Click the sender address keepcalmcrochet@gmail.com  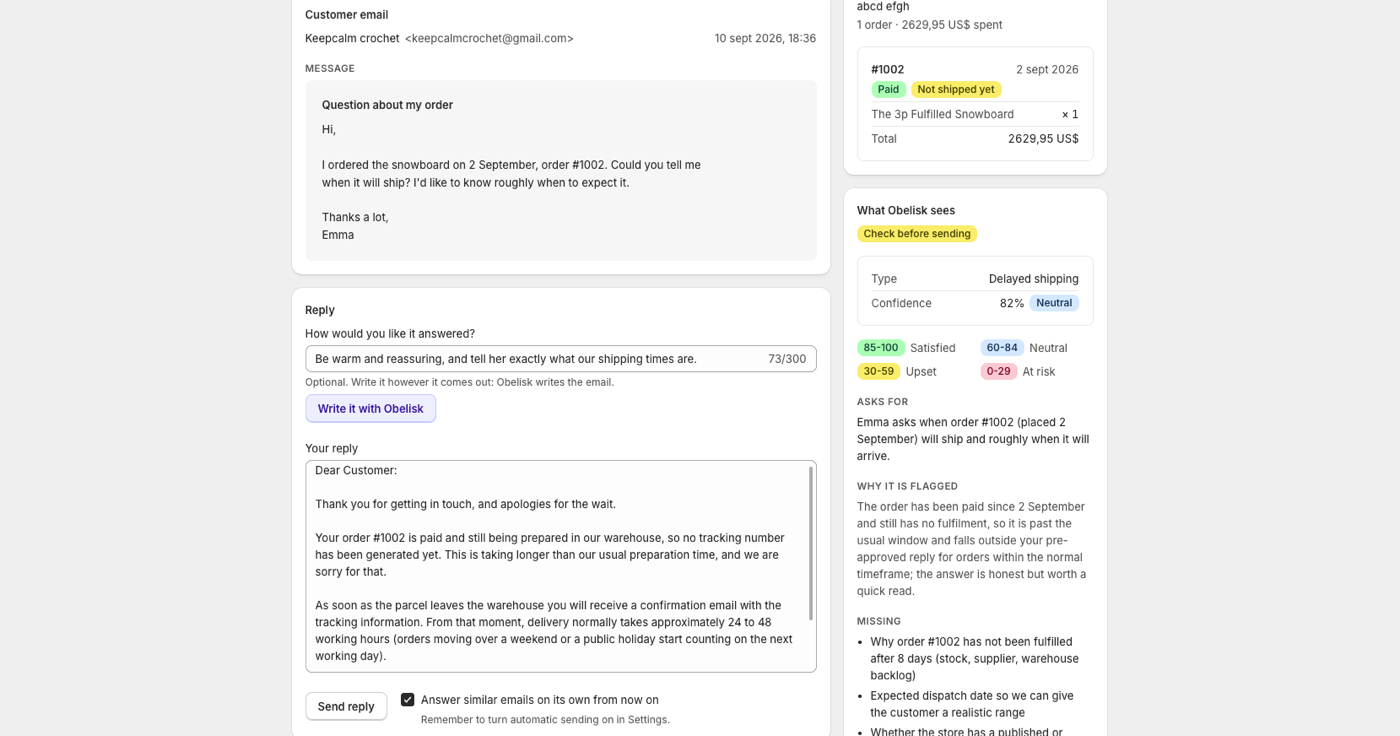(489, 38)
